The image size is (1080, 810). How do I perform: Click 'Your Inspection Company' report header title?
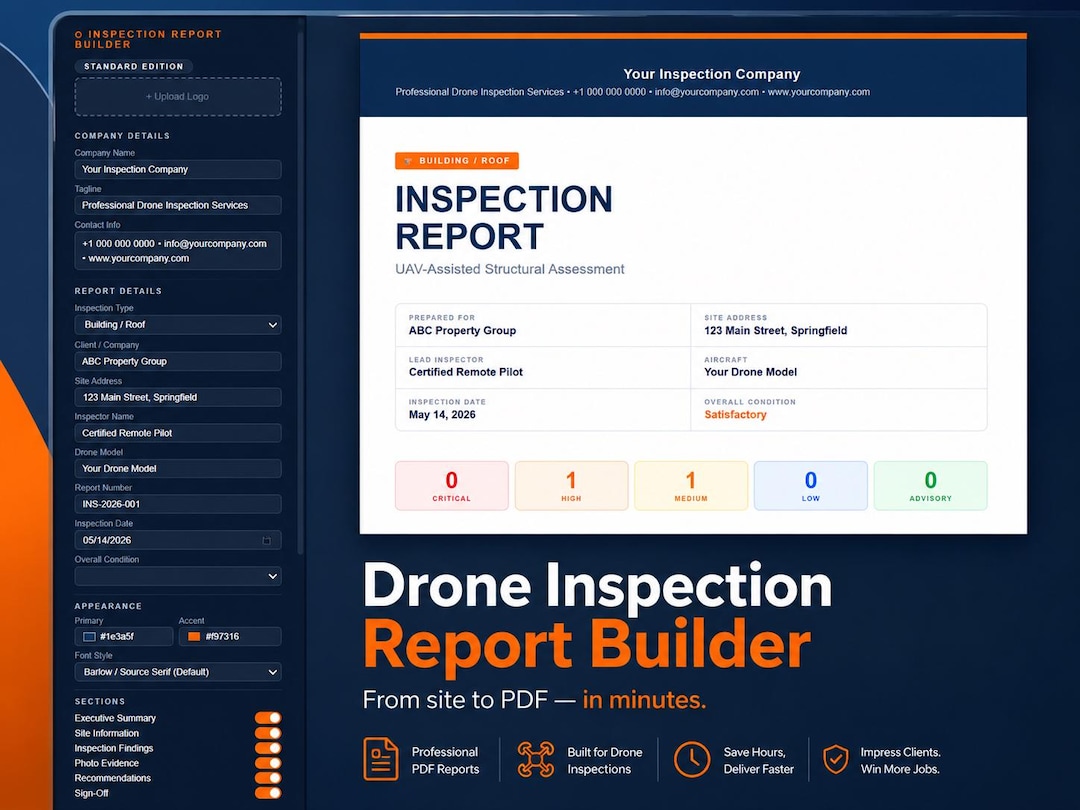pos(712,74)
